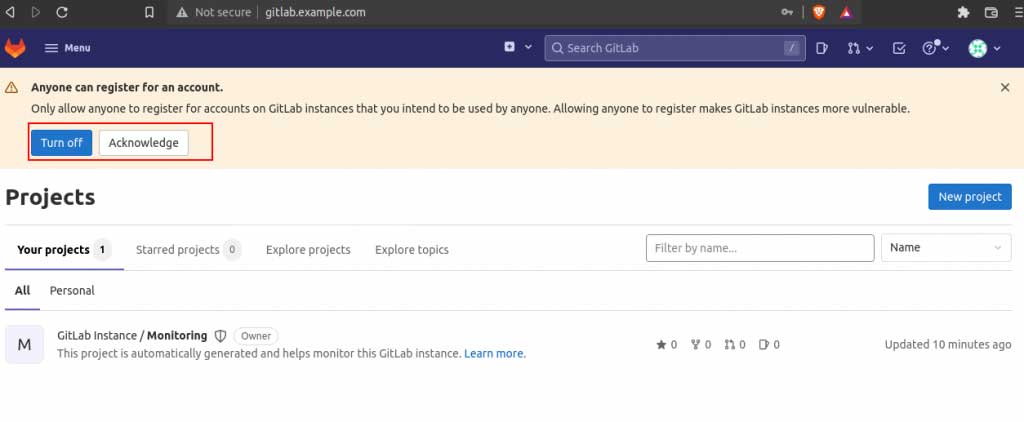Open the Issues icon in navbar

point(821,48)
